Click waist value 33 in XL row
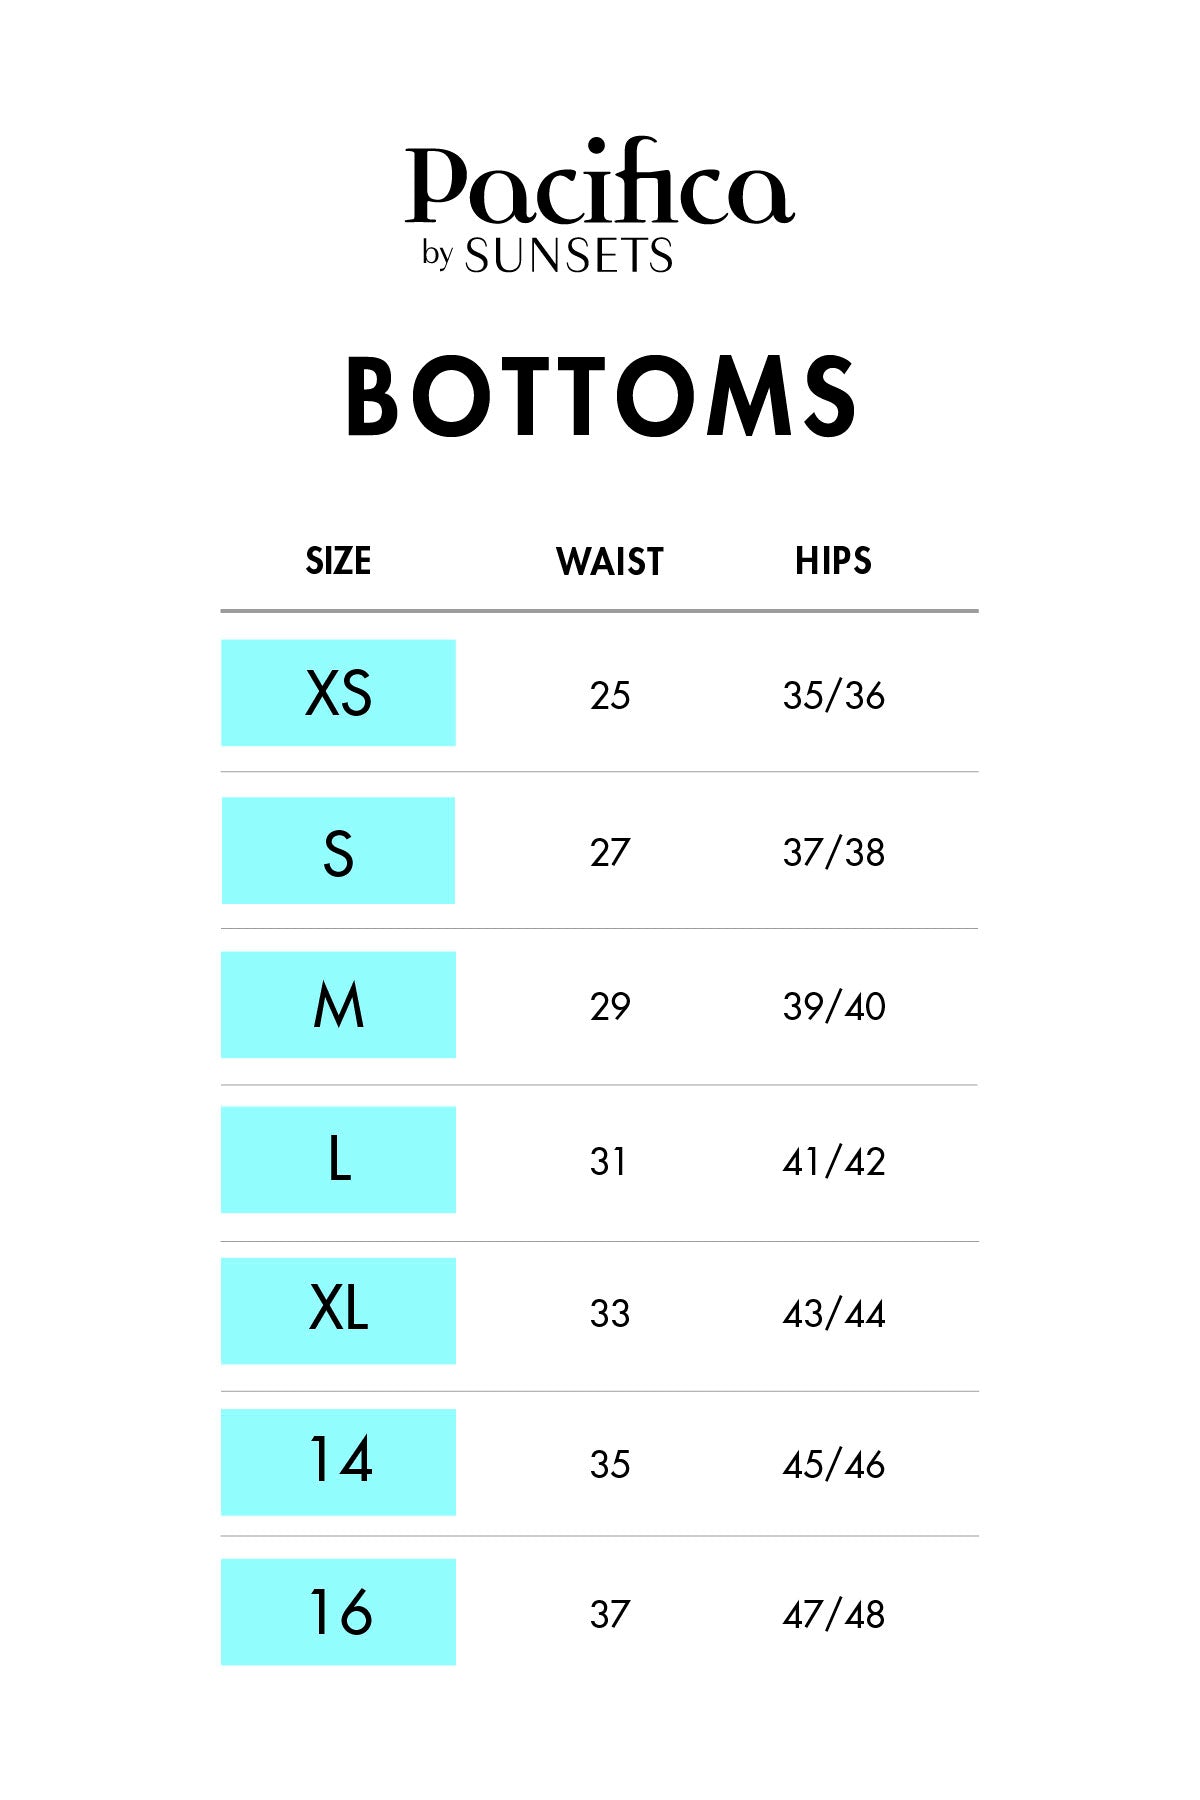 coord(610,1314)
